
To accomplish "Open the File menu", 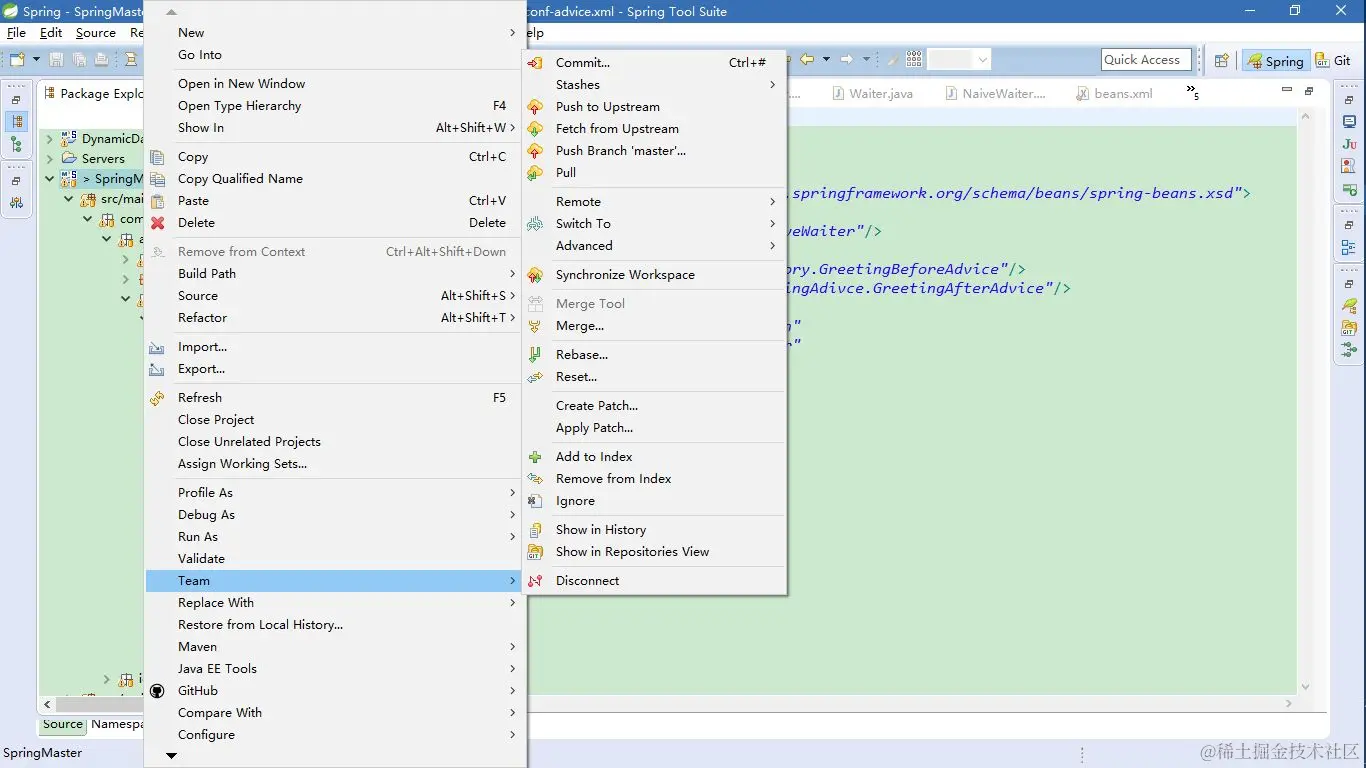I will point(17,33).
